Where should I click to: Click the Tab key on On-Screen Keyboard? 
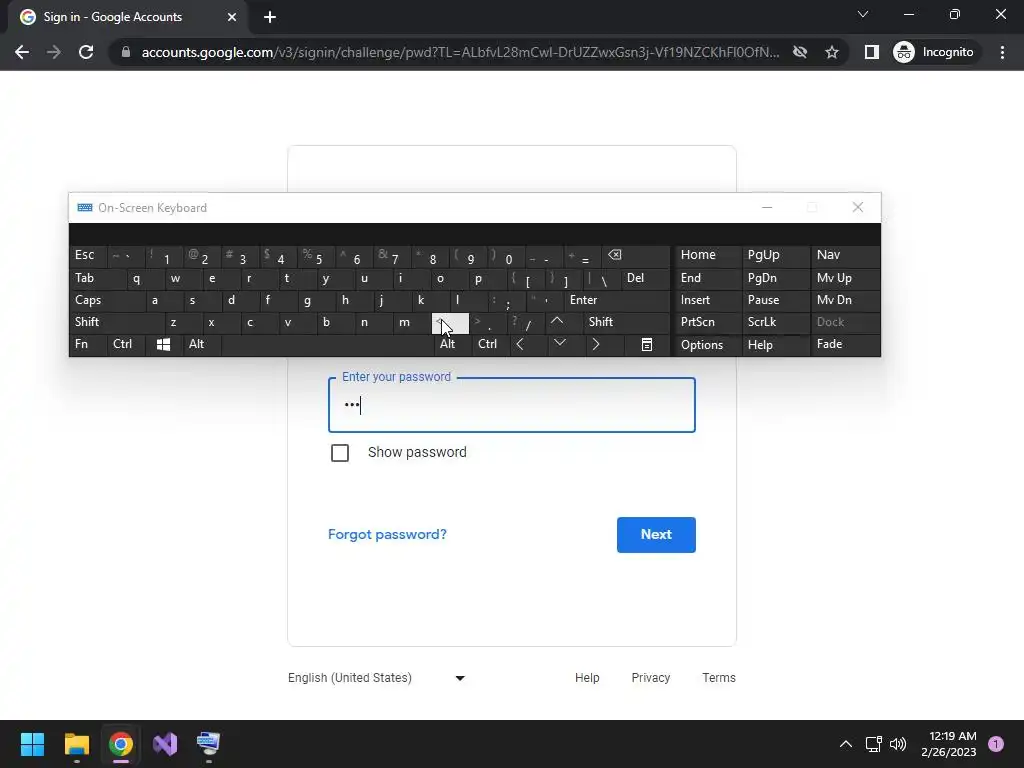click(97, 278)
